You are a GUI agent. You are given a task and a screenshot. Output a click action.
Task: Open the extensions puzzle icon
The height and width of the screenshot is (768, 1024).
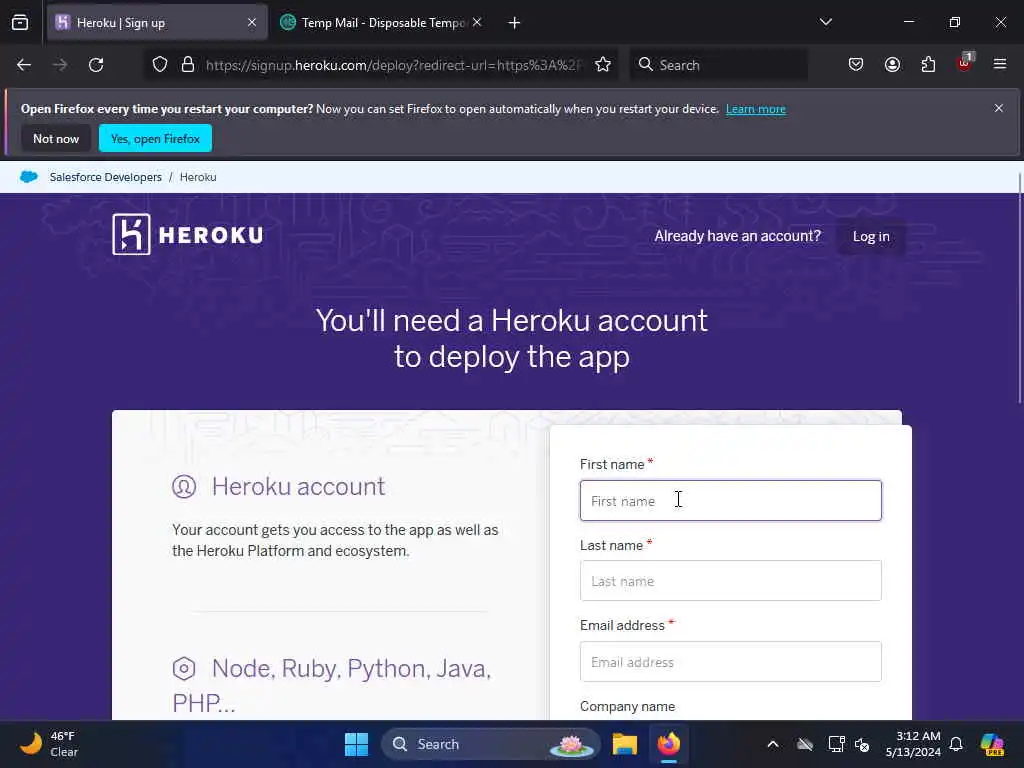pos(928,65)
